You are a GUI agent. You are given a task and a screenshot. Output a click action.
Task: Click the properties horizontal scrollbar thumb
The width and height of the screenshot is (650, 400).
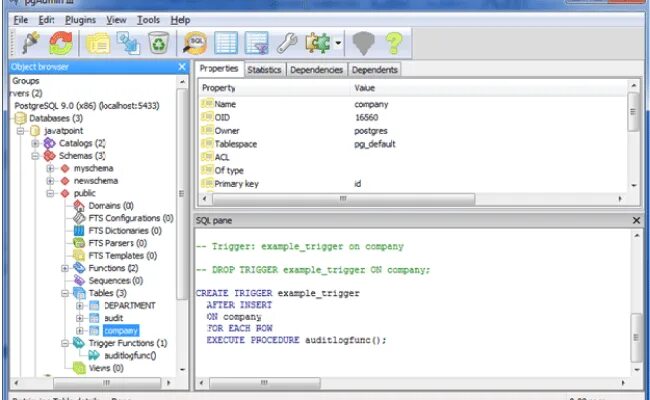[343, 199]
